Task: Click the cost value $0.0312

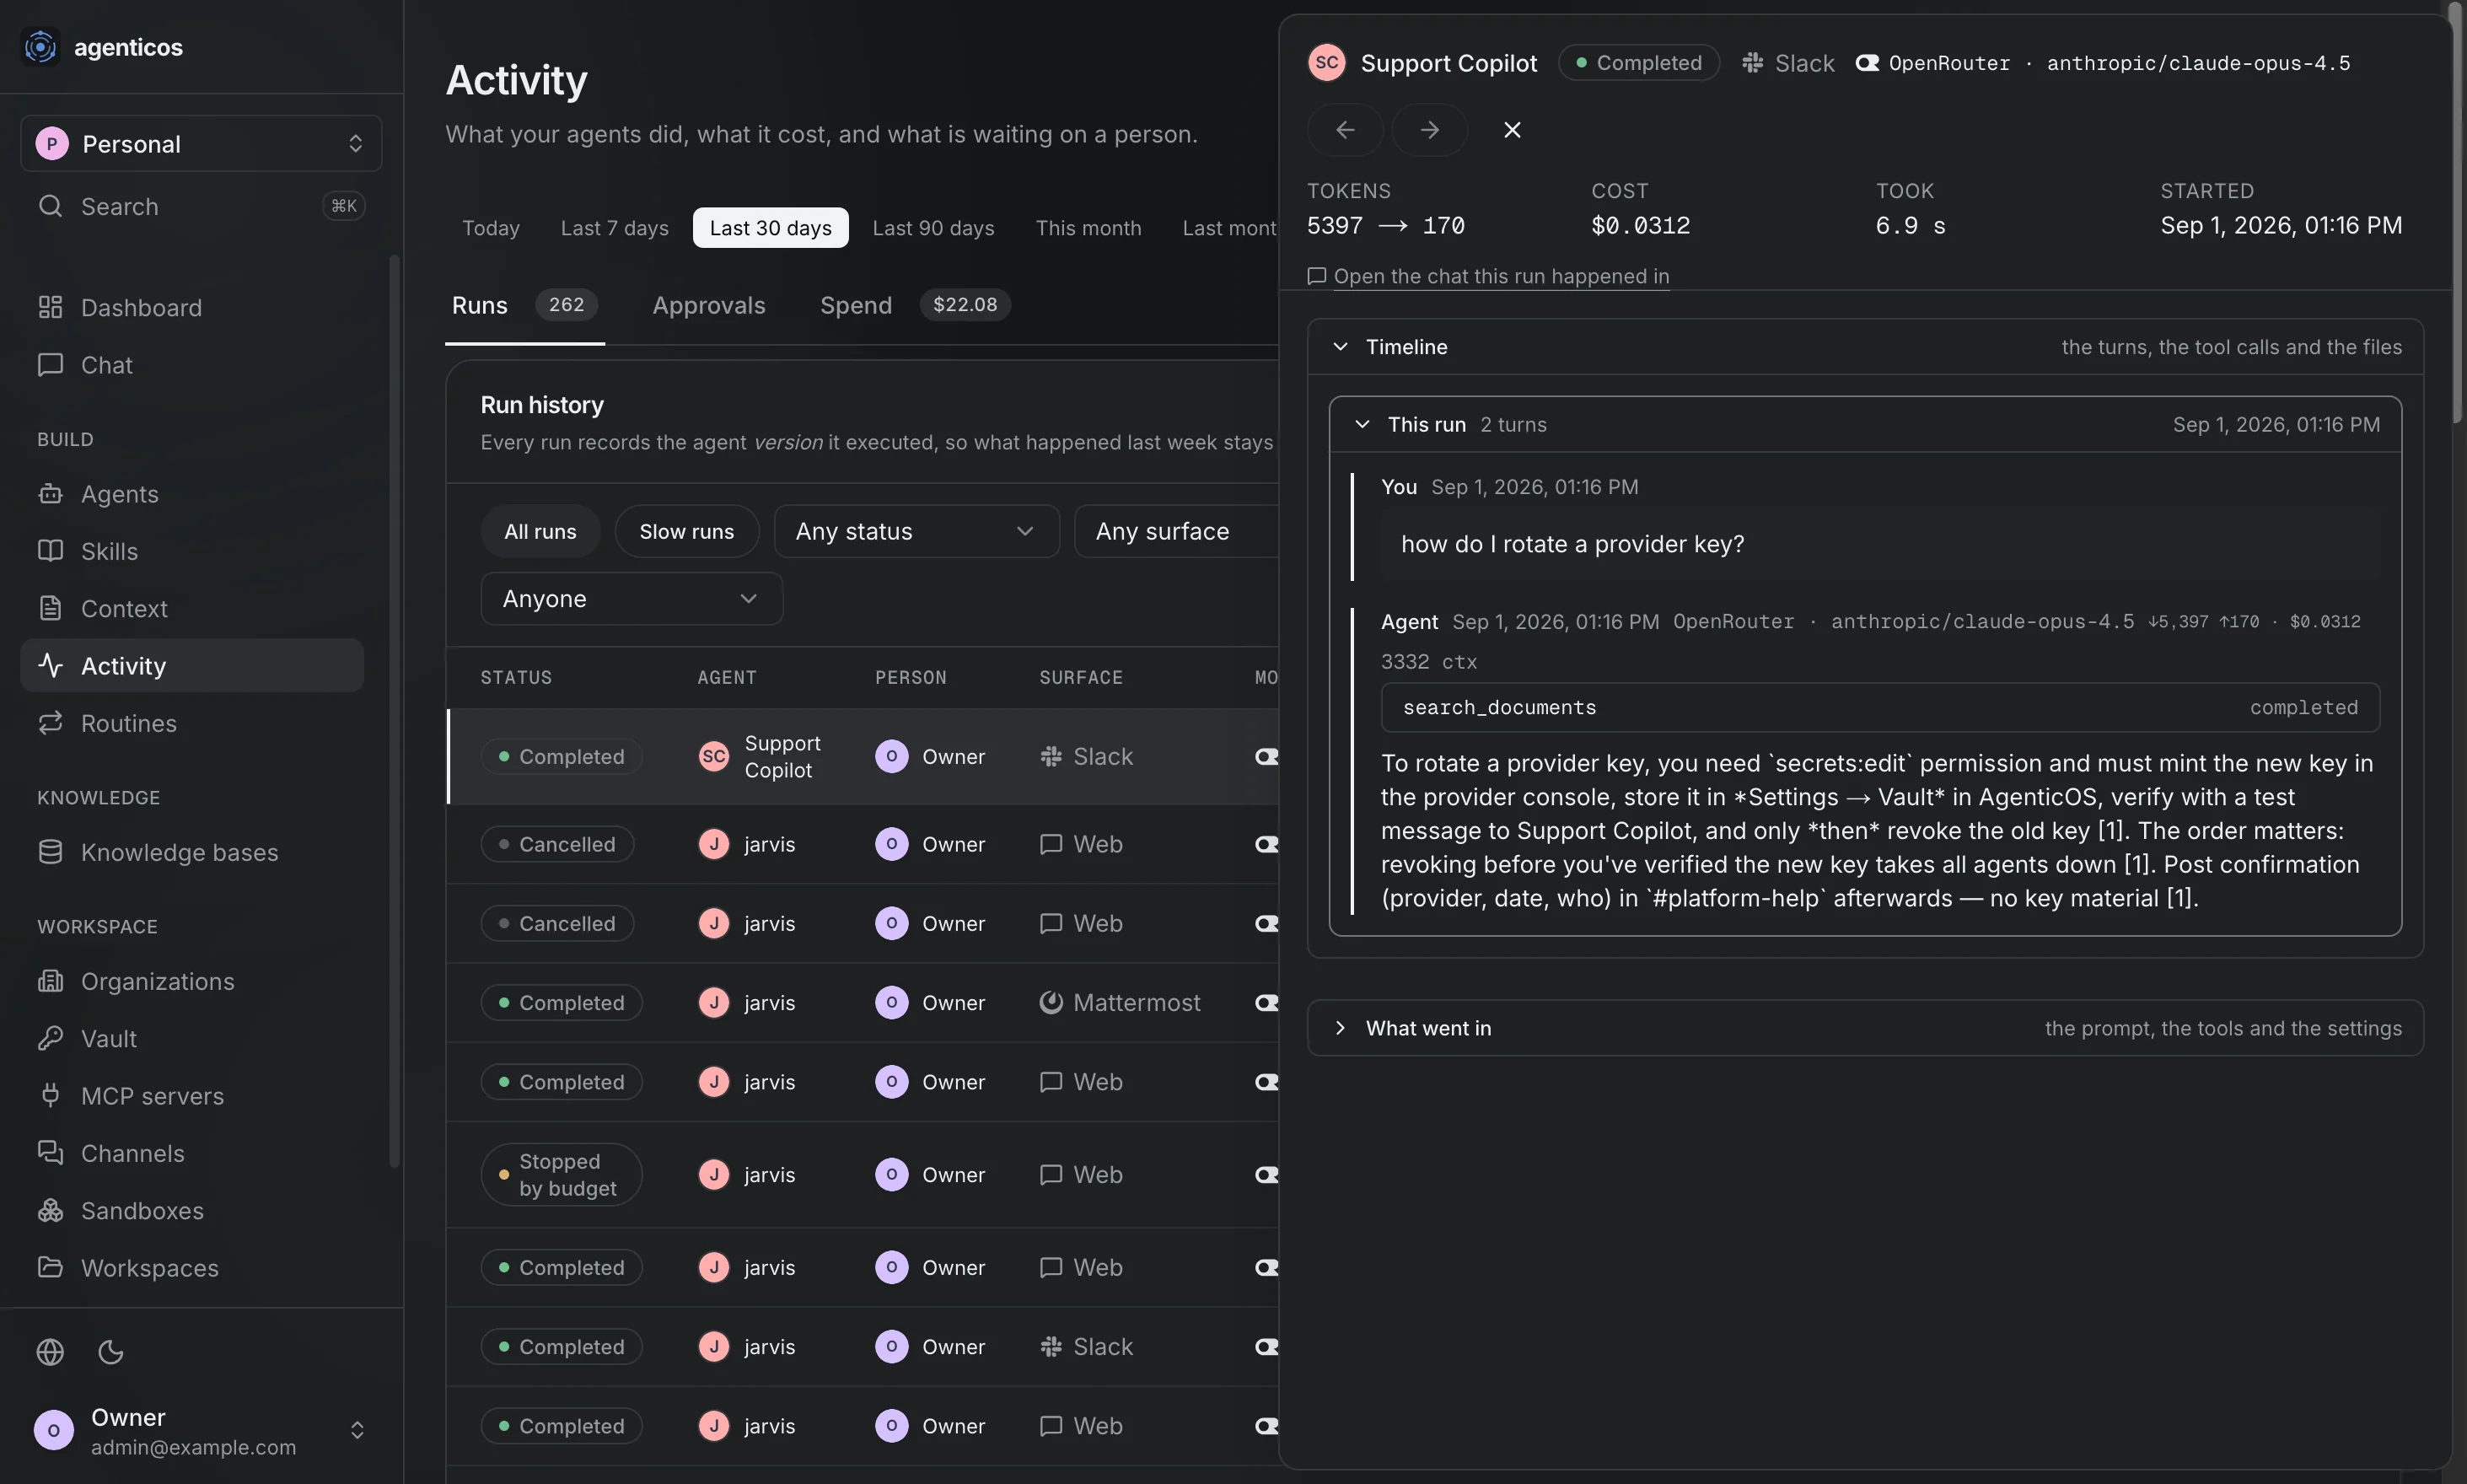Action: (x=1641, y=226)
